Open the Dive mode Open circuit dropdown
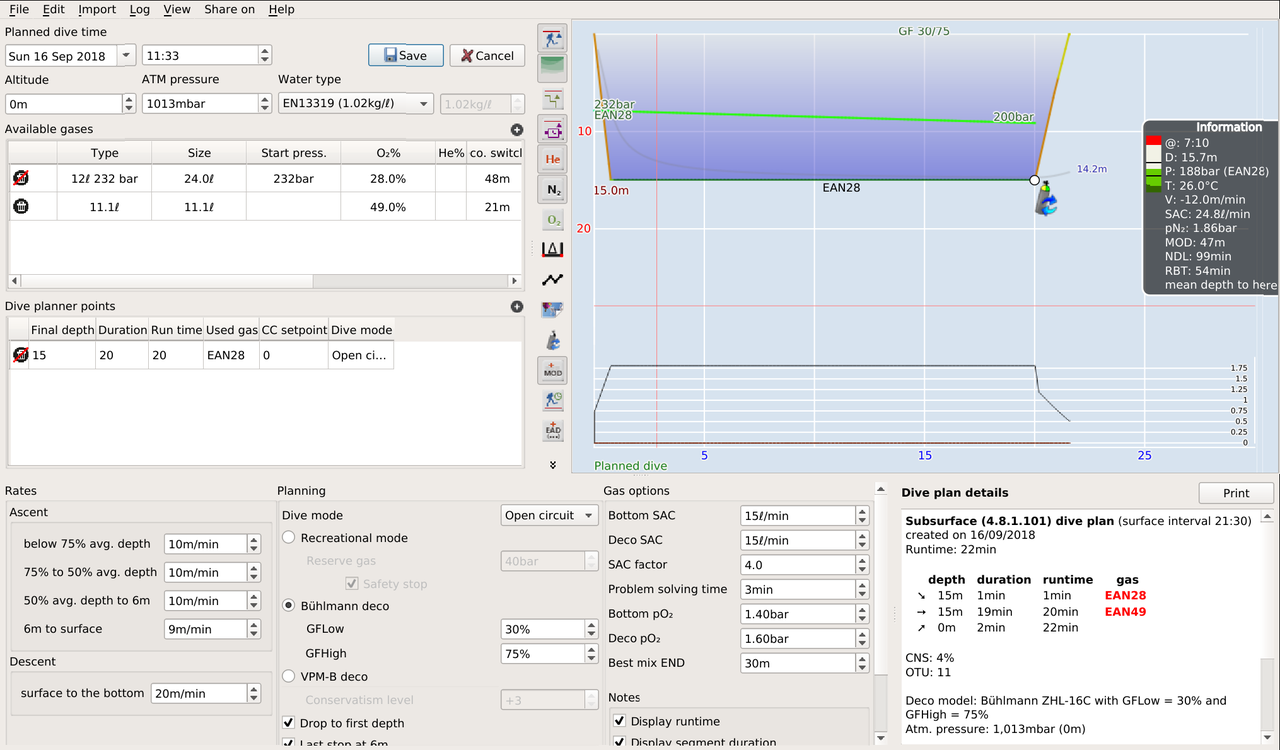This screenshot has width=1280, height=750. click(549, 516)
